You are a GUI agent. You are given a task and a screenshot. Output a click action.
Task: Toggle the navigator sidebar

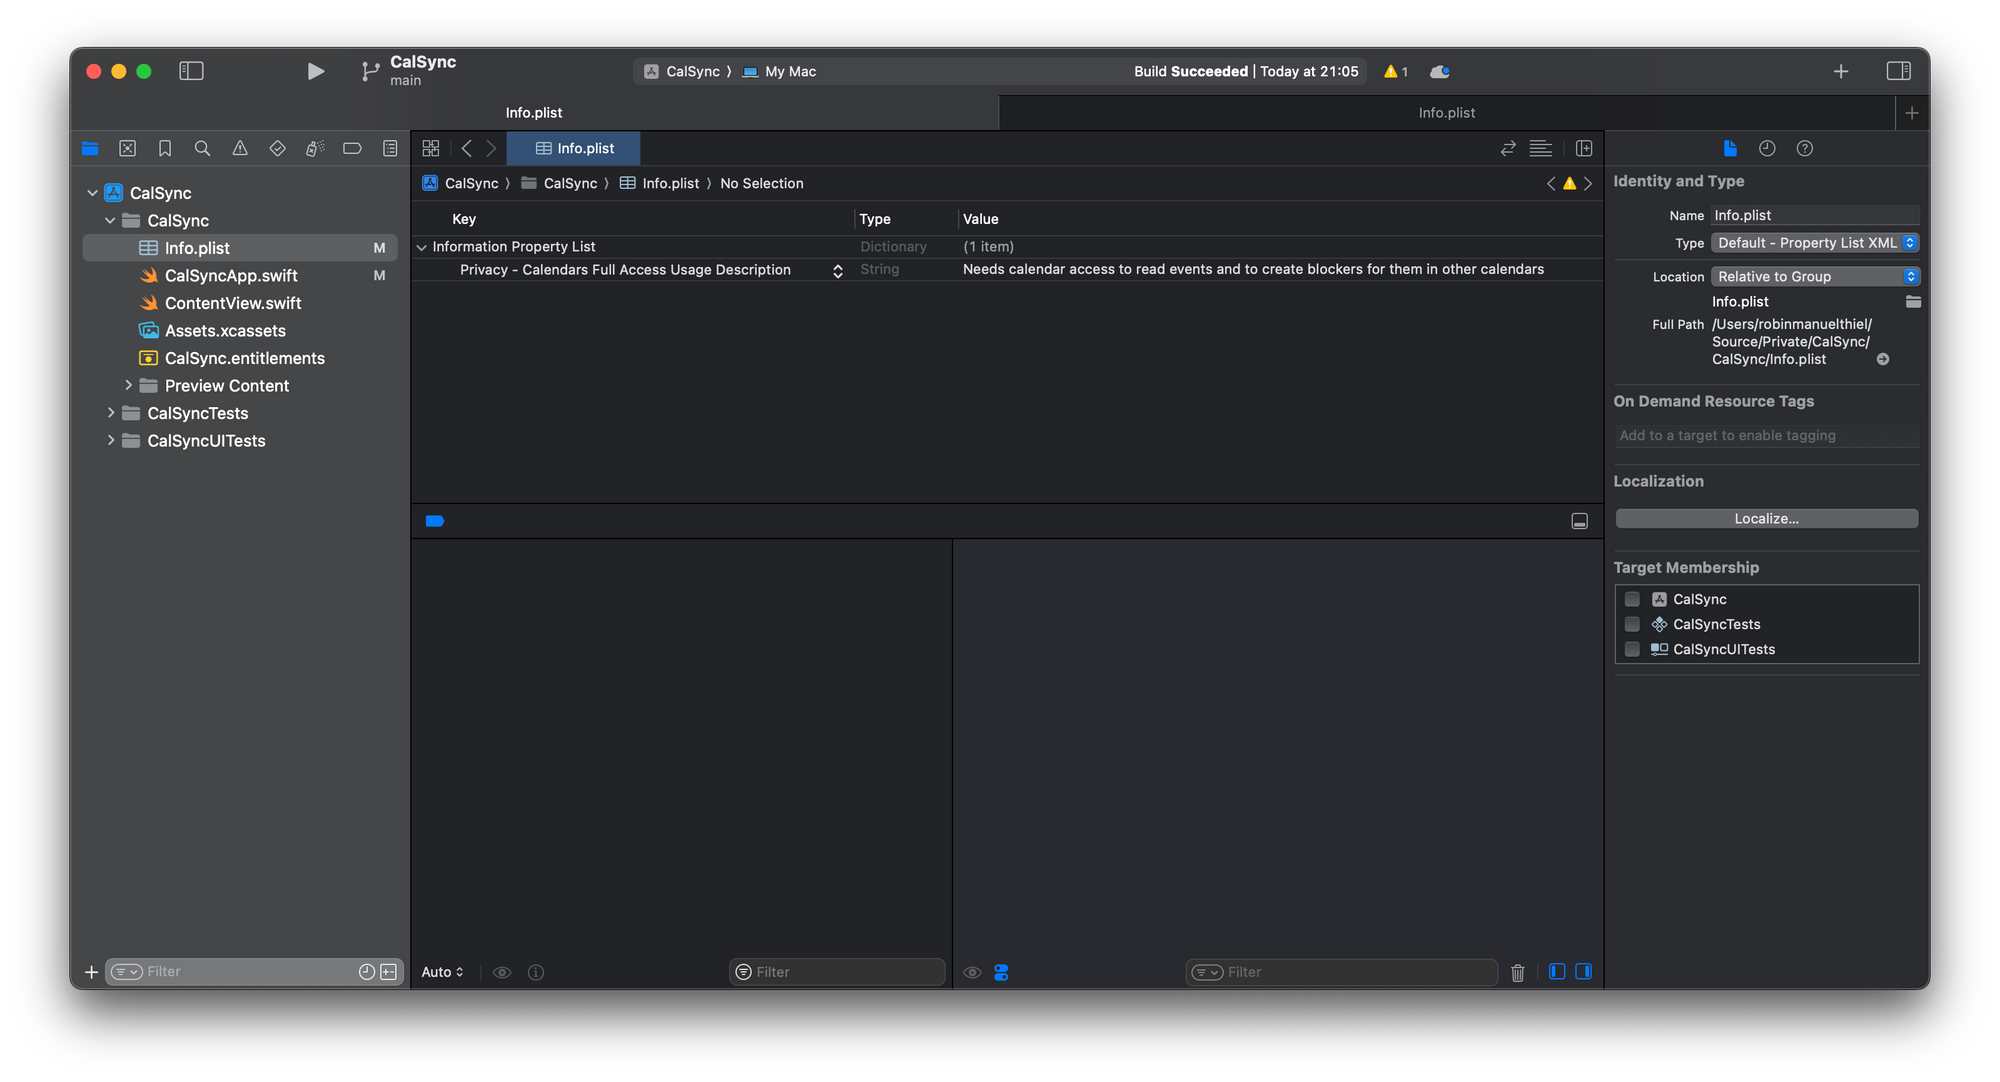(191, 71)
